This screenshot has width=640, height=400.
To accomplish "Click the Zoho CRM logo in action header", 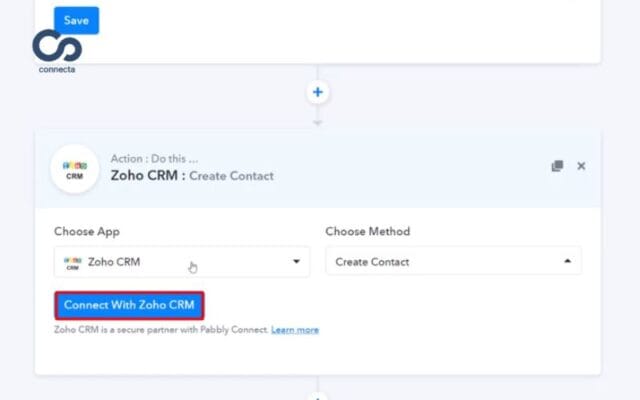I will (x=75, y=169).
